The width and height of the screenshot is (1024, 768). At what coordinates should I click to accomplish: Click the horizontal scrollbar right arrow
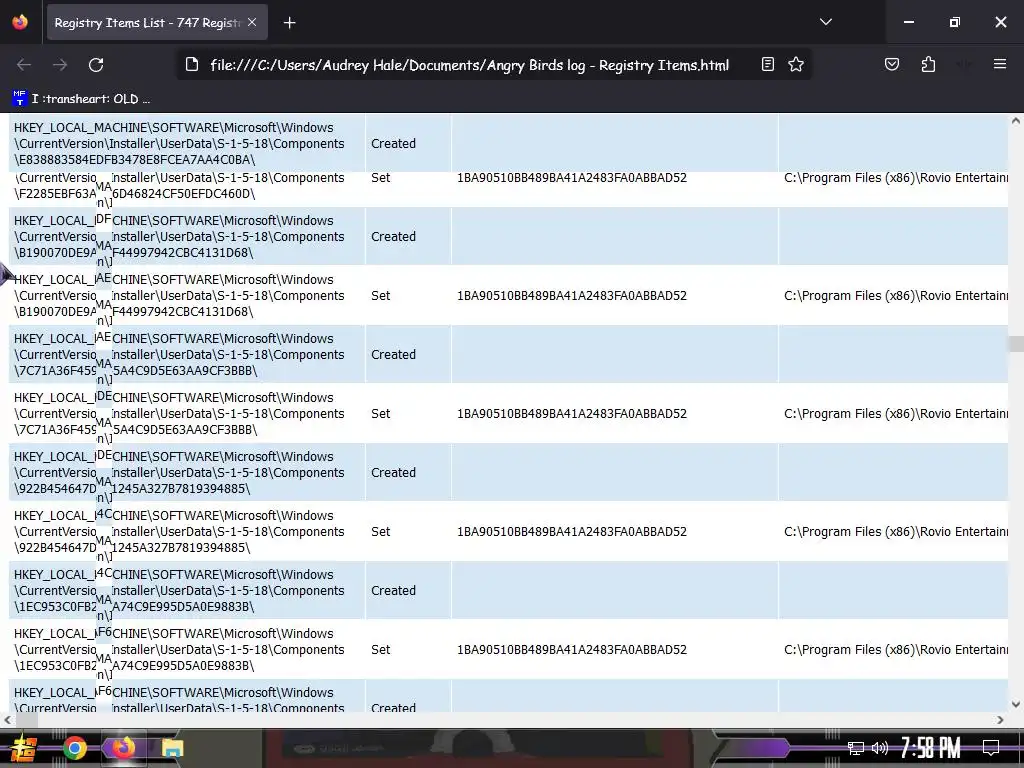tap(1000, 720)
